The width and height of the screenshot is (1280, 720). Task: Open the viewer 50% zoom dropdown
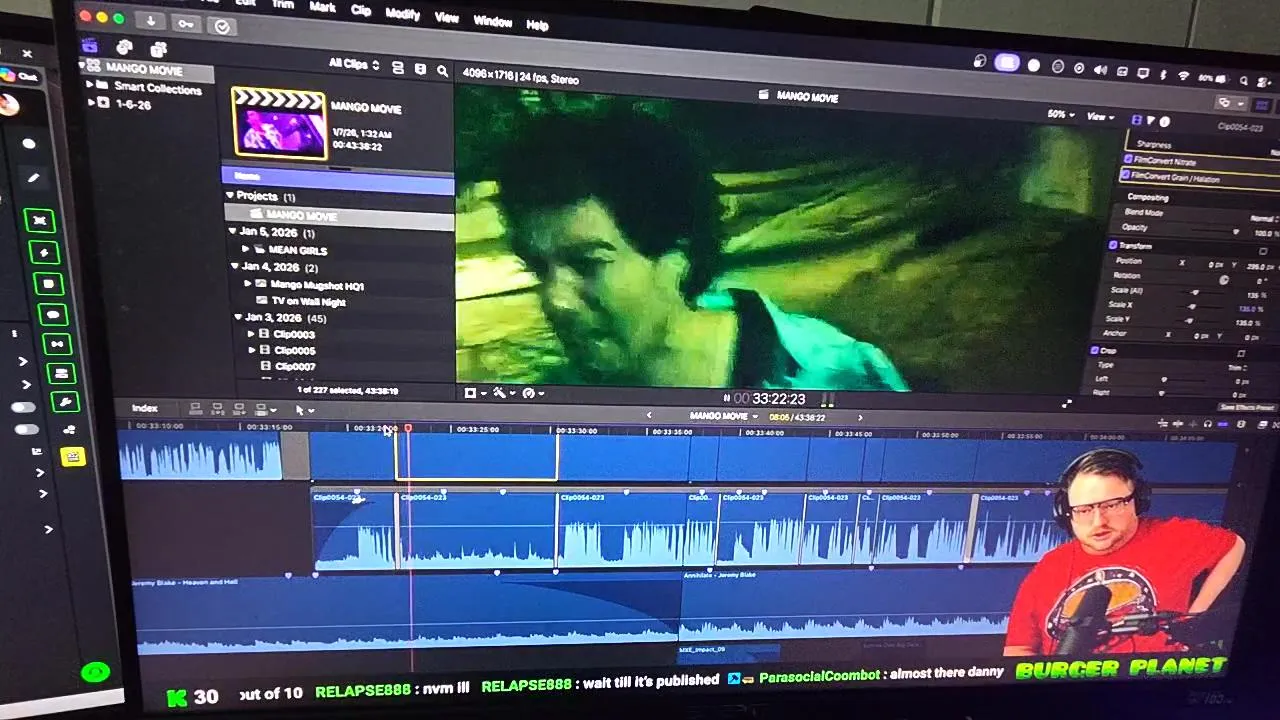click(x=1061, y=114)
